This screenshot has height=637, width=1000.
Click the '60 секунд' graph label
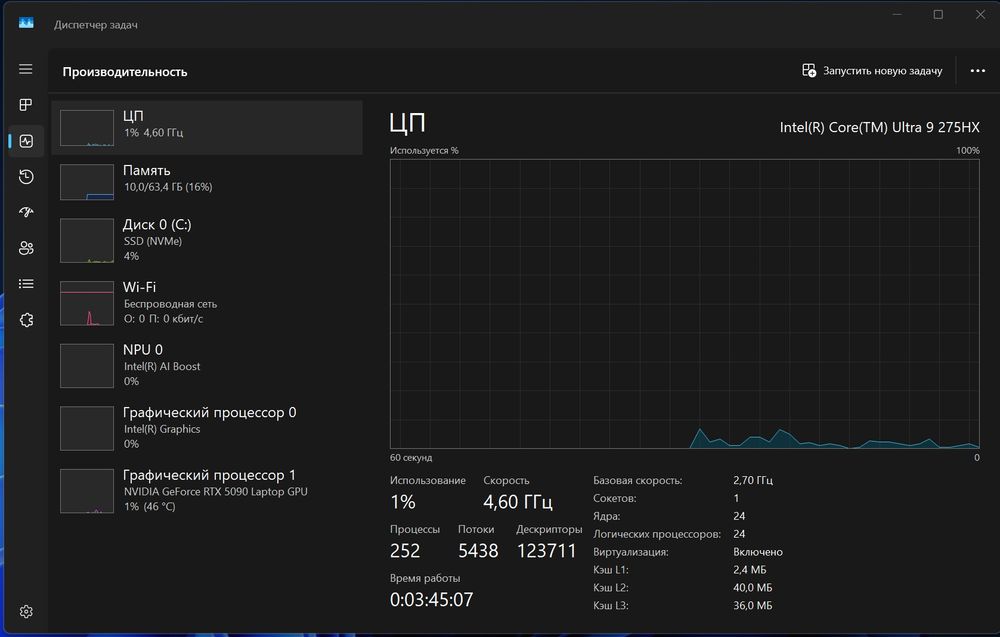click(411, 458)
